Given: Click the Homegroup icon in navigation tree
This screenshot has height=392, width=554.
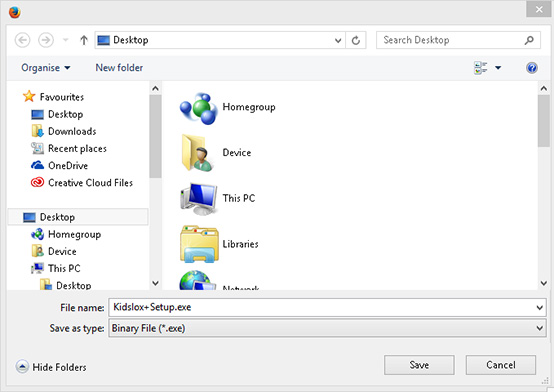Looking at the screenshot, I should 37,234.
